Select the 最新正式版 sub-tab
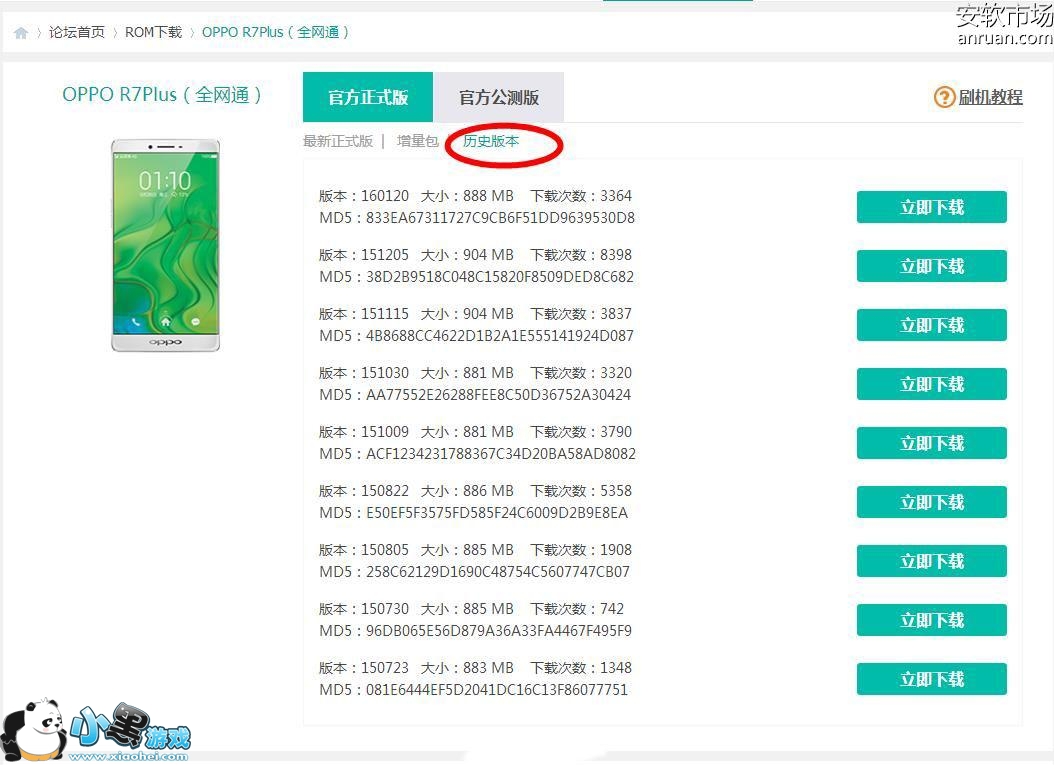This screenshot has width=1054, height=765. 337,141
